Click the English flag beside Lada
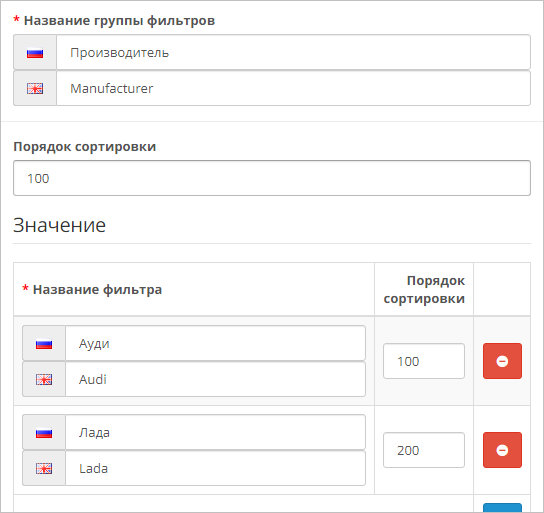The height and width of the screenshot is (513, 544). 44,469
